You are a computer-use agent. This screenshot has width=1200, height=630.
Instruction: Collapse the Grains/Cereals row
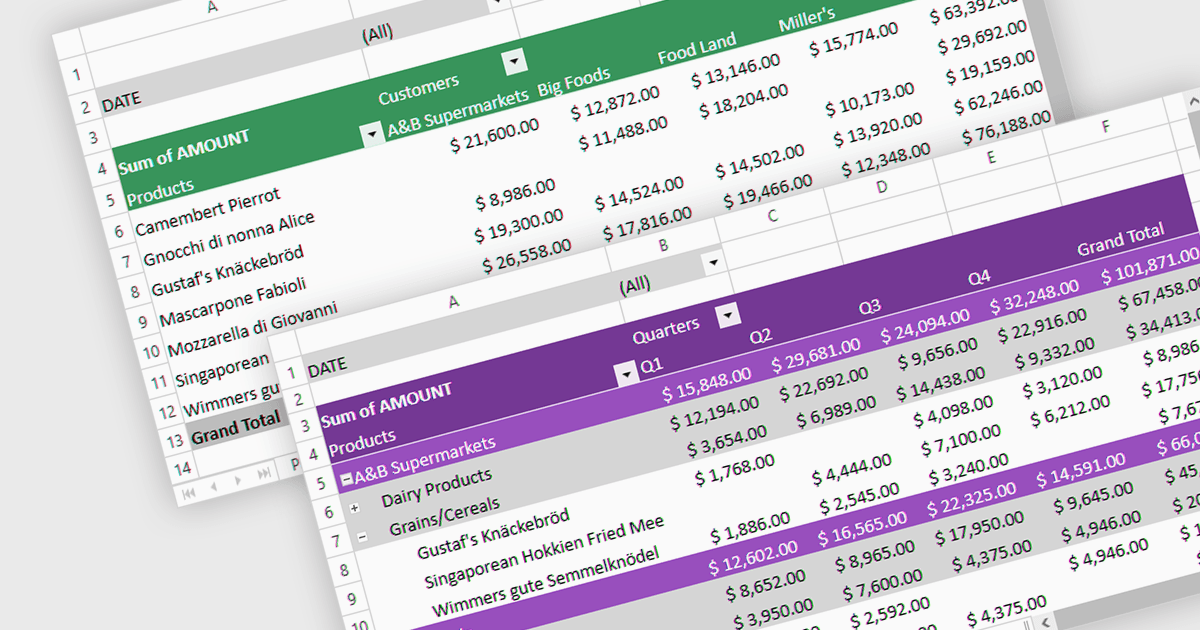(362, 536)
